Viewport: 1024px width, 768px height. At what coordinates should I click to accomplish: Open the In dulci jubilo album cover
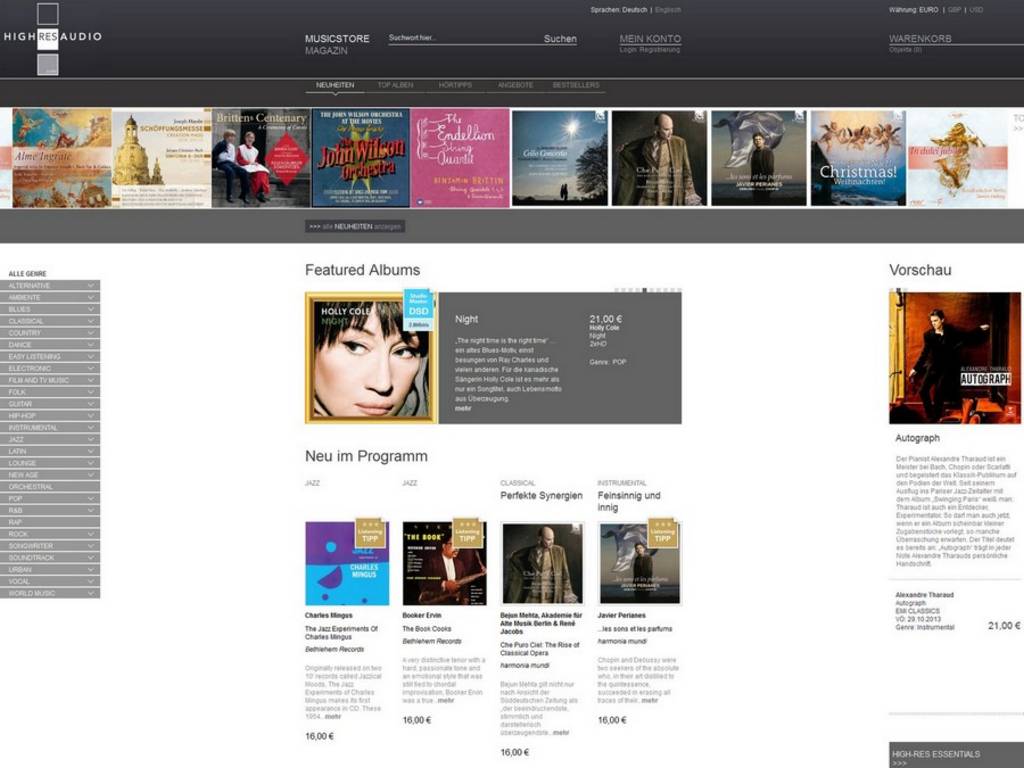pos(957,158)
